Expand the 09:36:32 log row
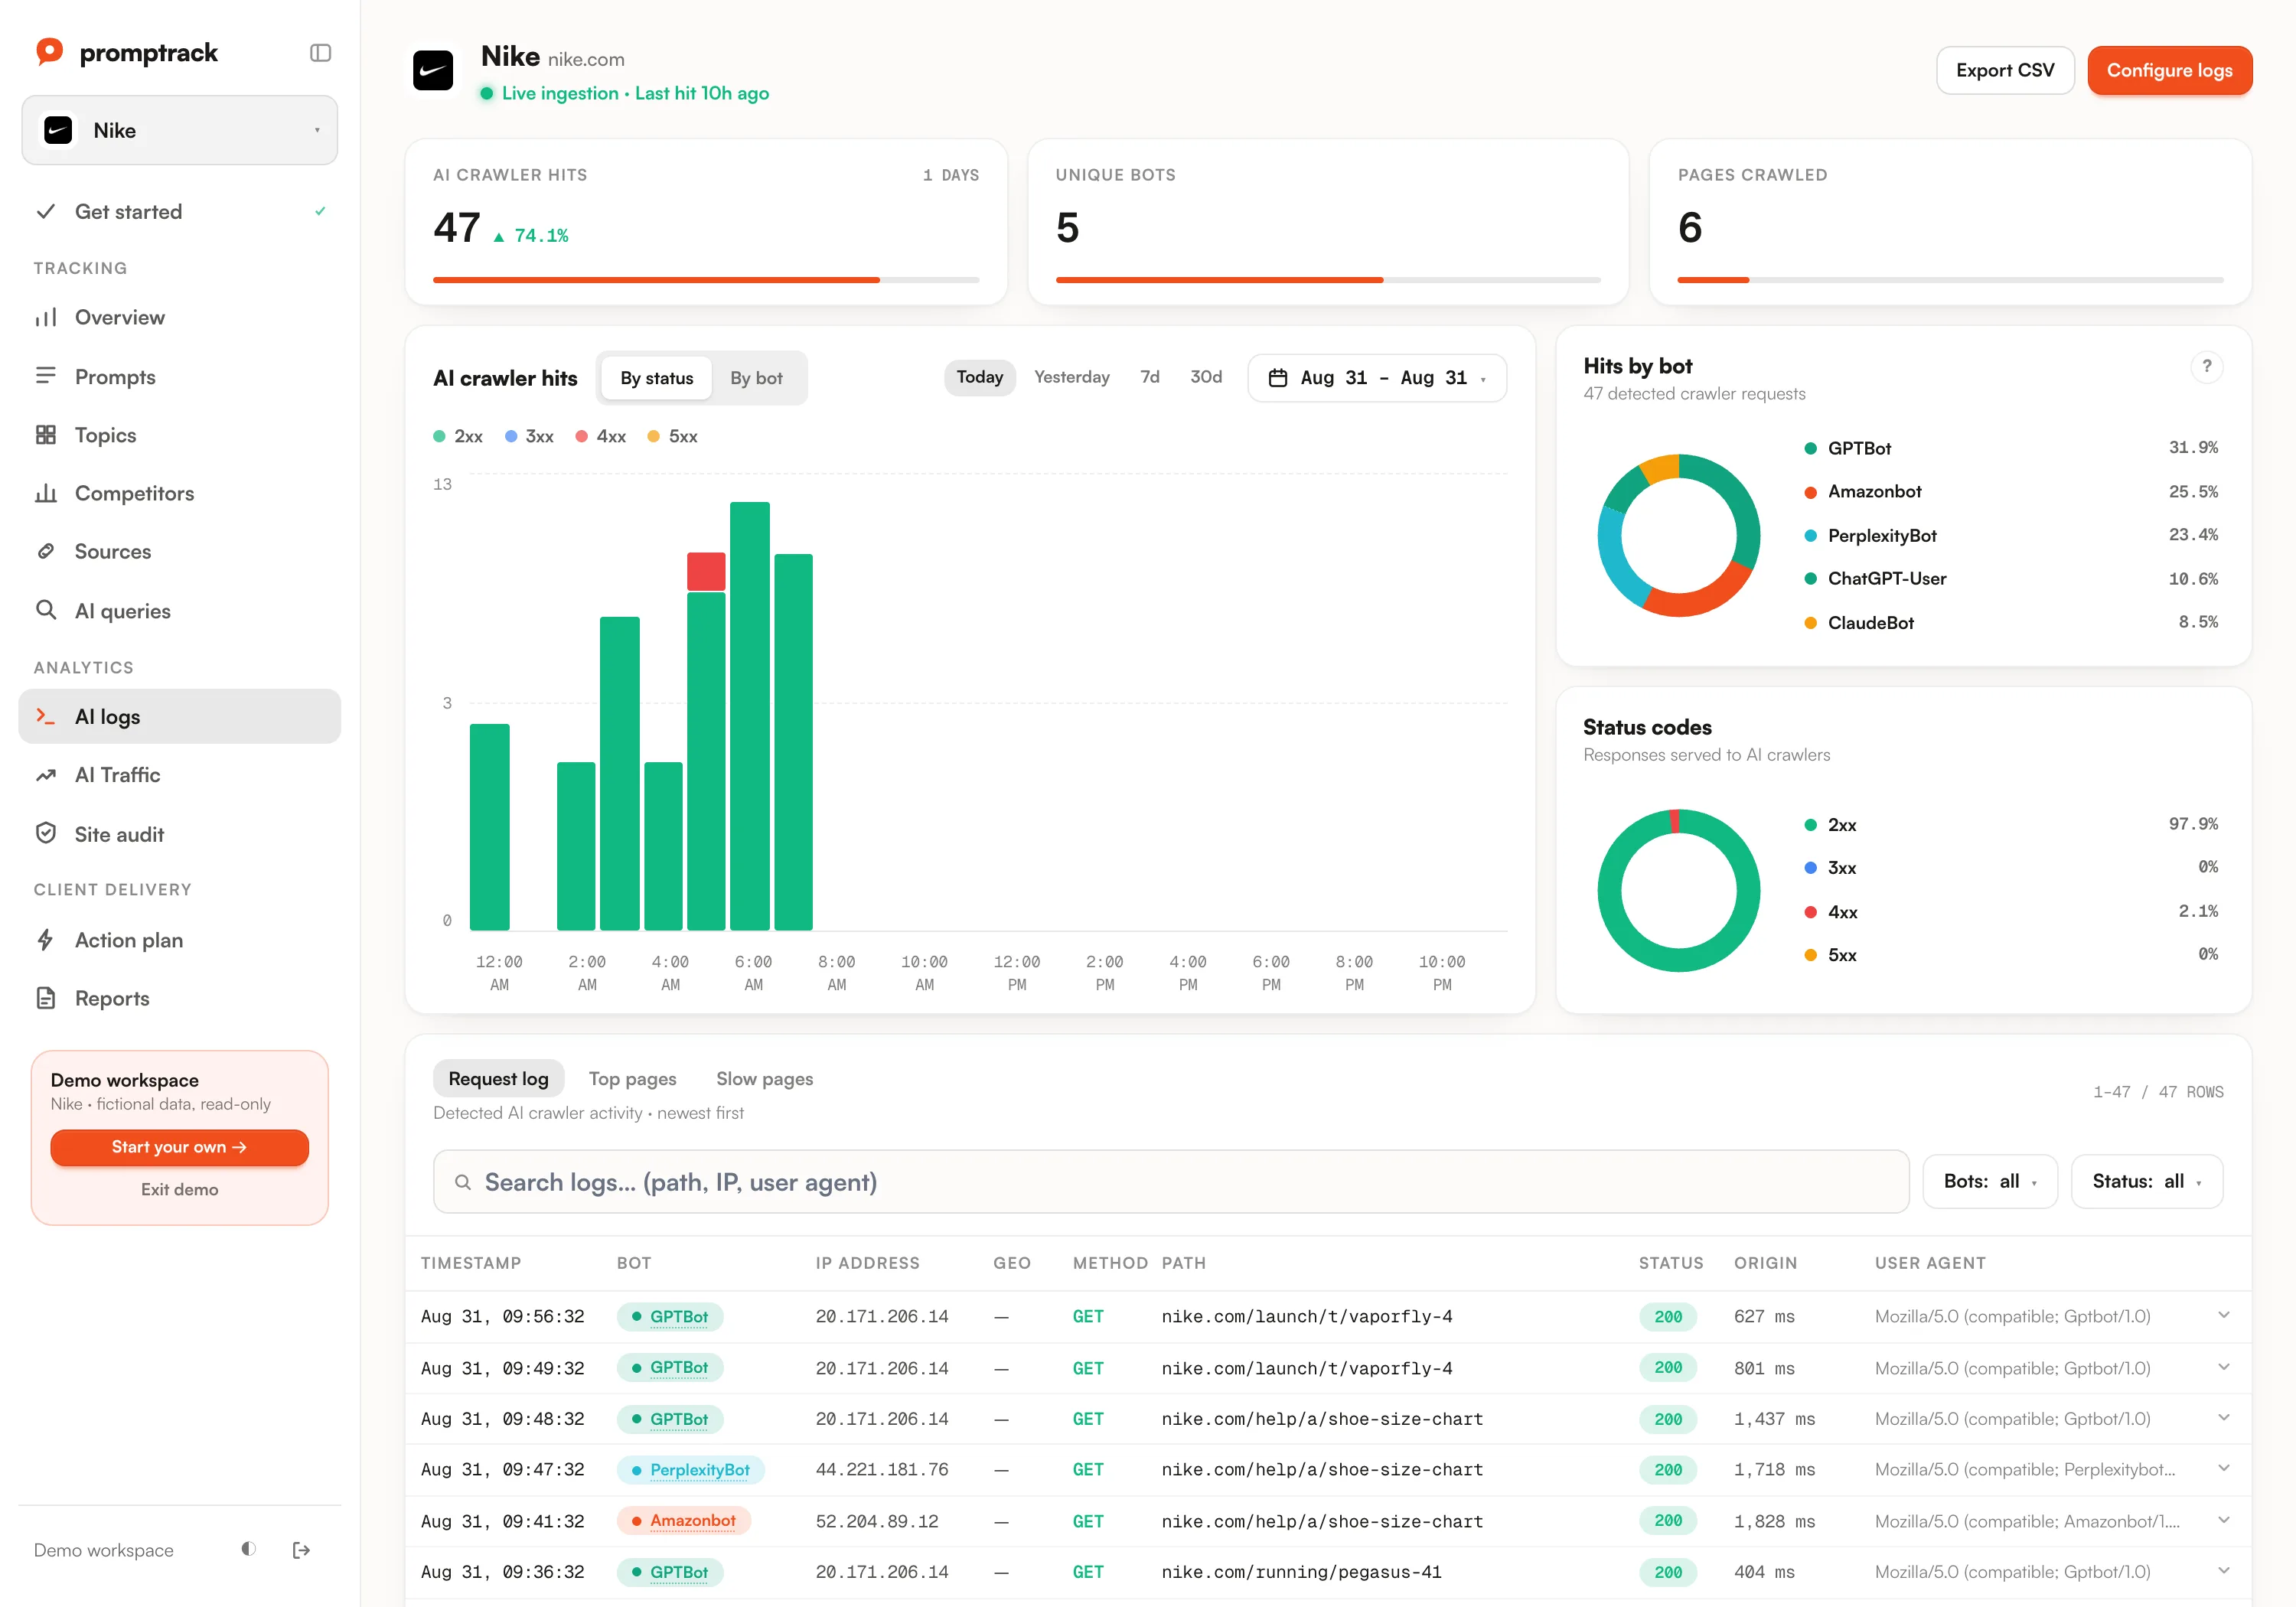2296x1607 pixels. (2224, 1571)
